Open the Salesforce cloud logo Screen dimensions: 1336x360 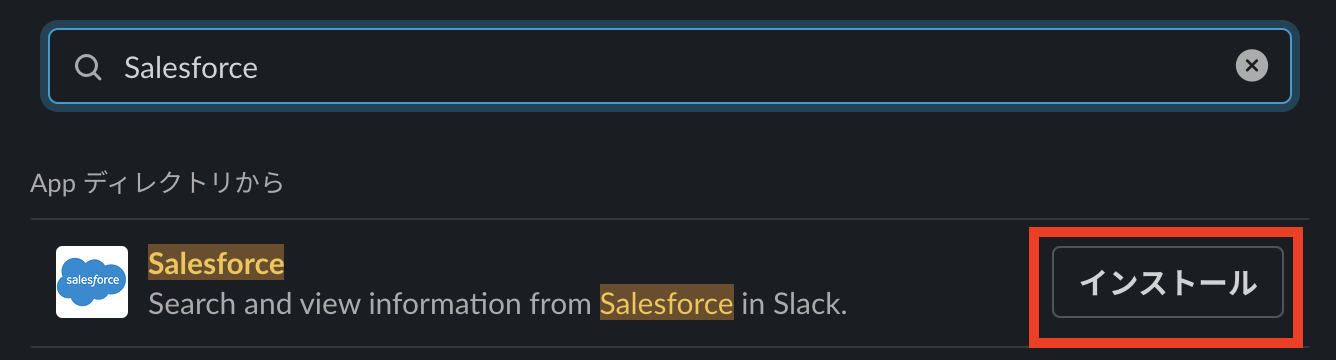pos(92,282)
